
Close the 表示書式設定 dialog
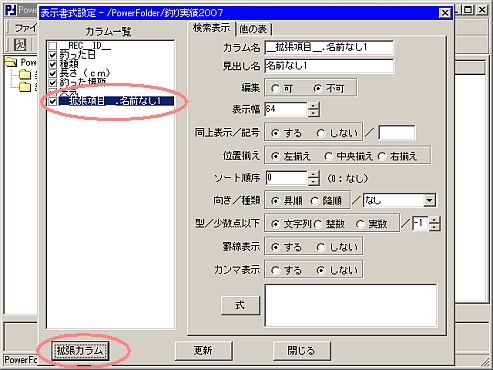click(445, 13)
